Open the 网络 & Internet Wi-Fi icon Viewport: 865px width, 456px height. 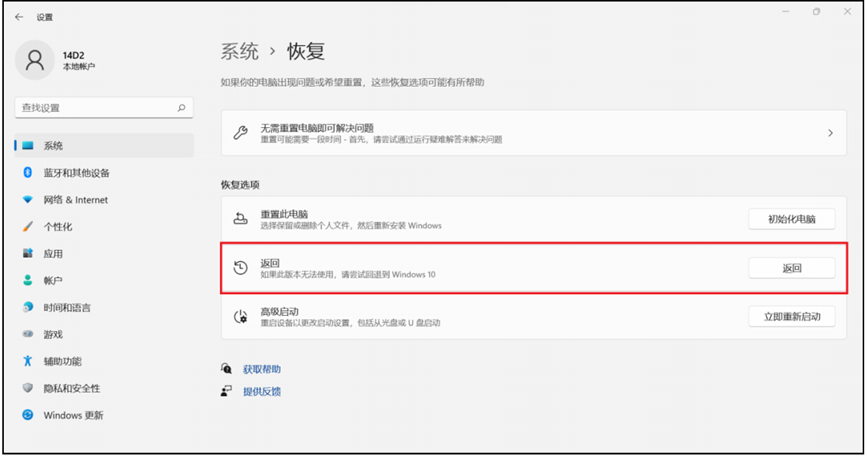click(x=28, y=200)
